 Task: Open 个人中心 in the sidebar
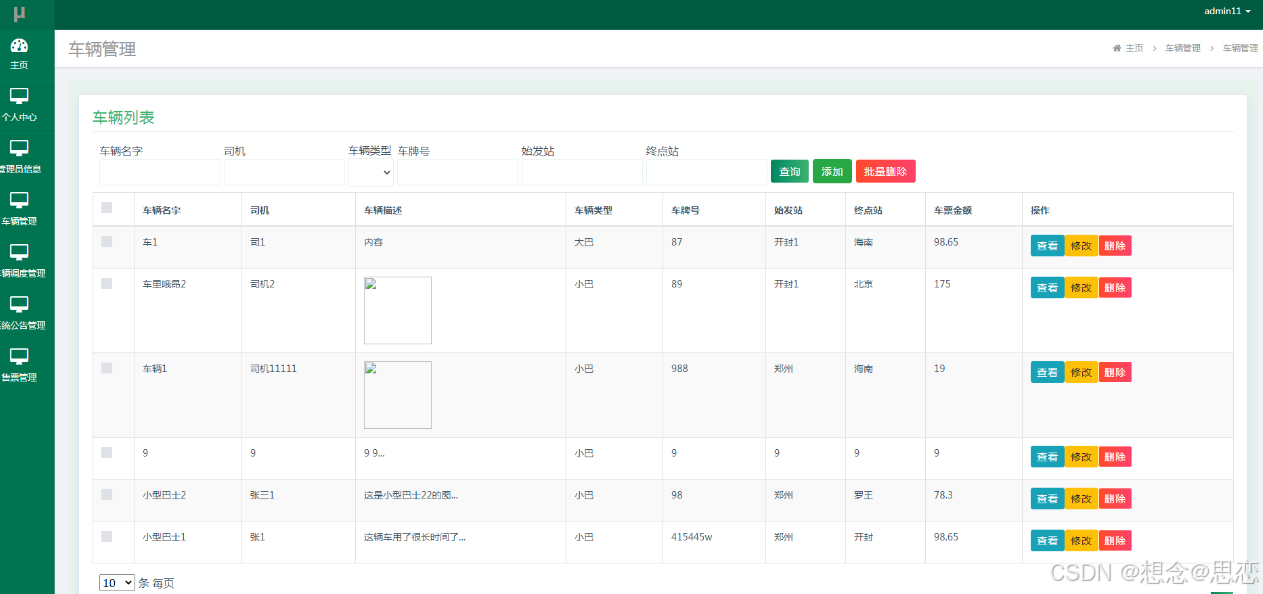click(x=19, y=105)
